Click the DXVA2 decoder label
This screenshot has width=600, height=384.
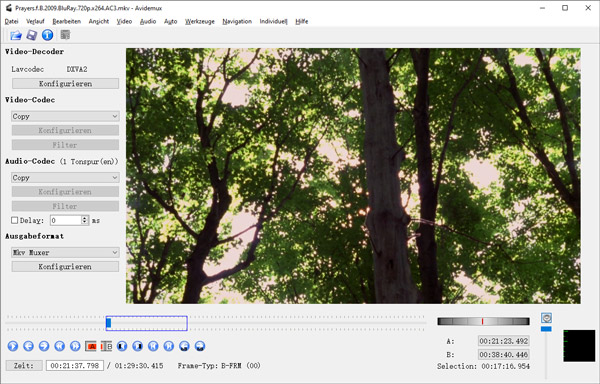tap(77, 69)
